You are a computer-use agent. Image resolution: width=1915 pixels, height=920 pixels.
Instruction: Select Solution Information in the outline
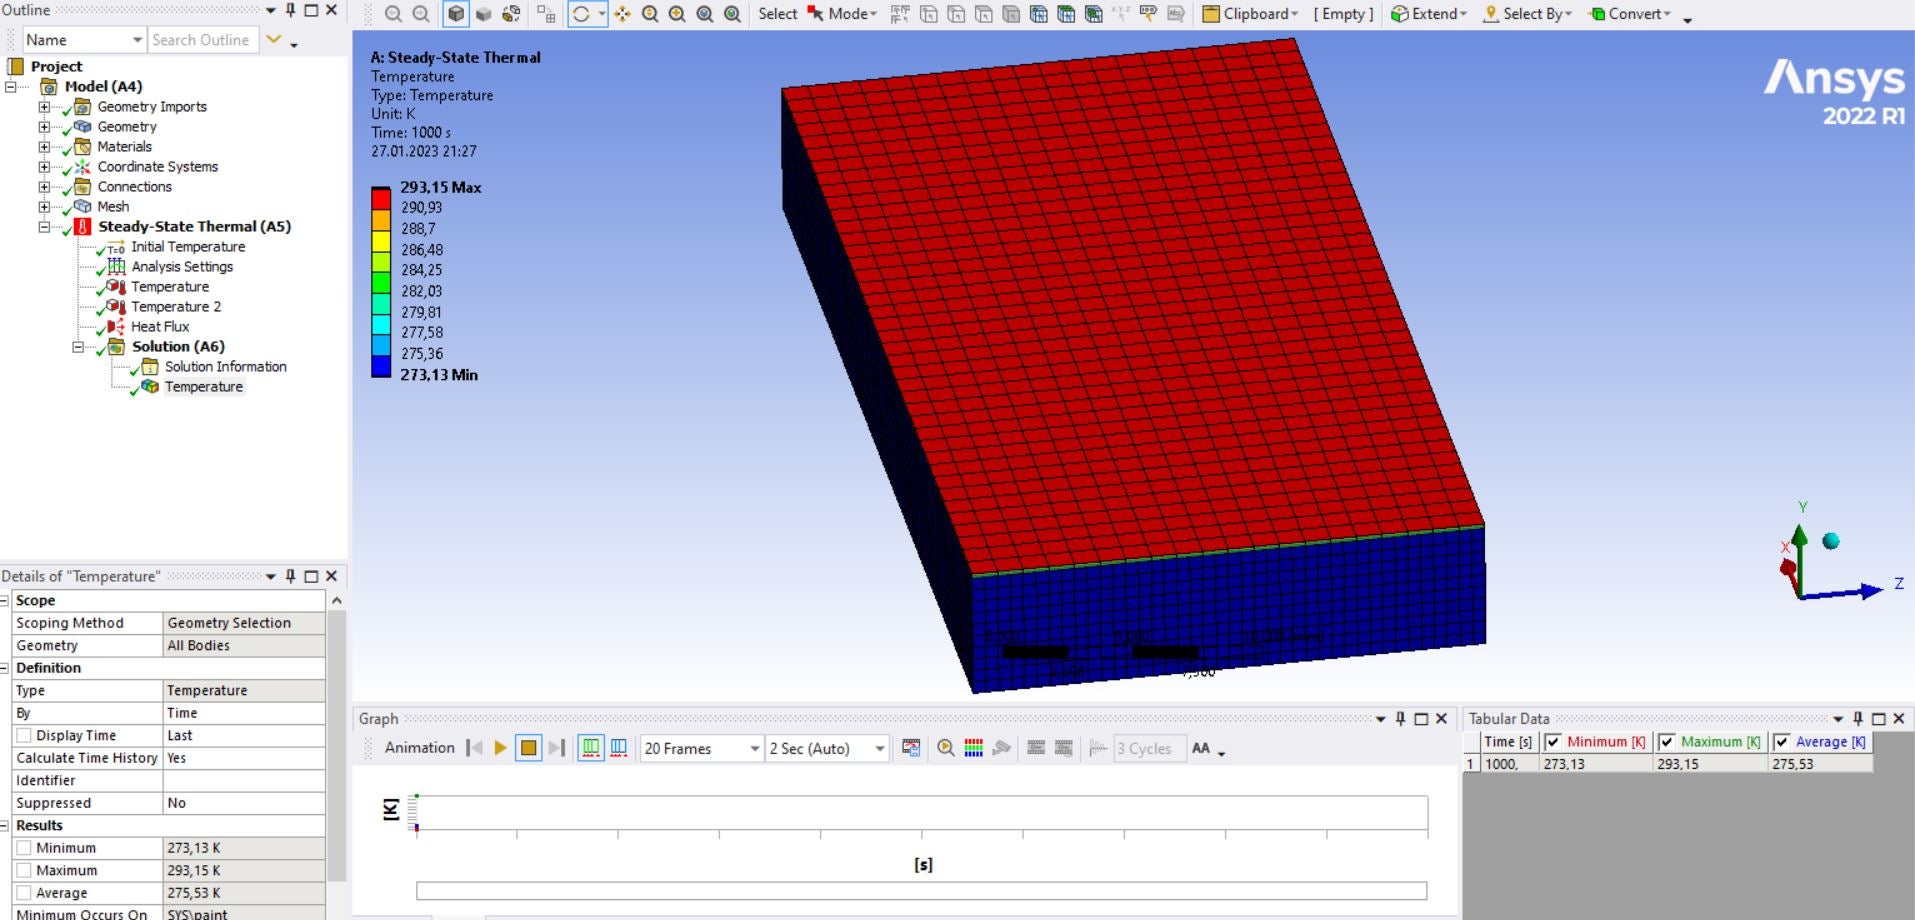[225, 367]
